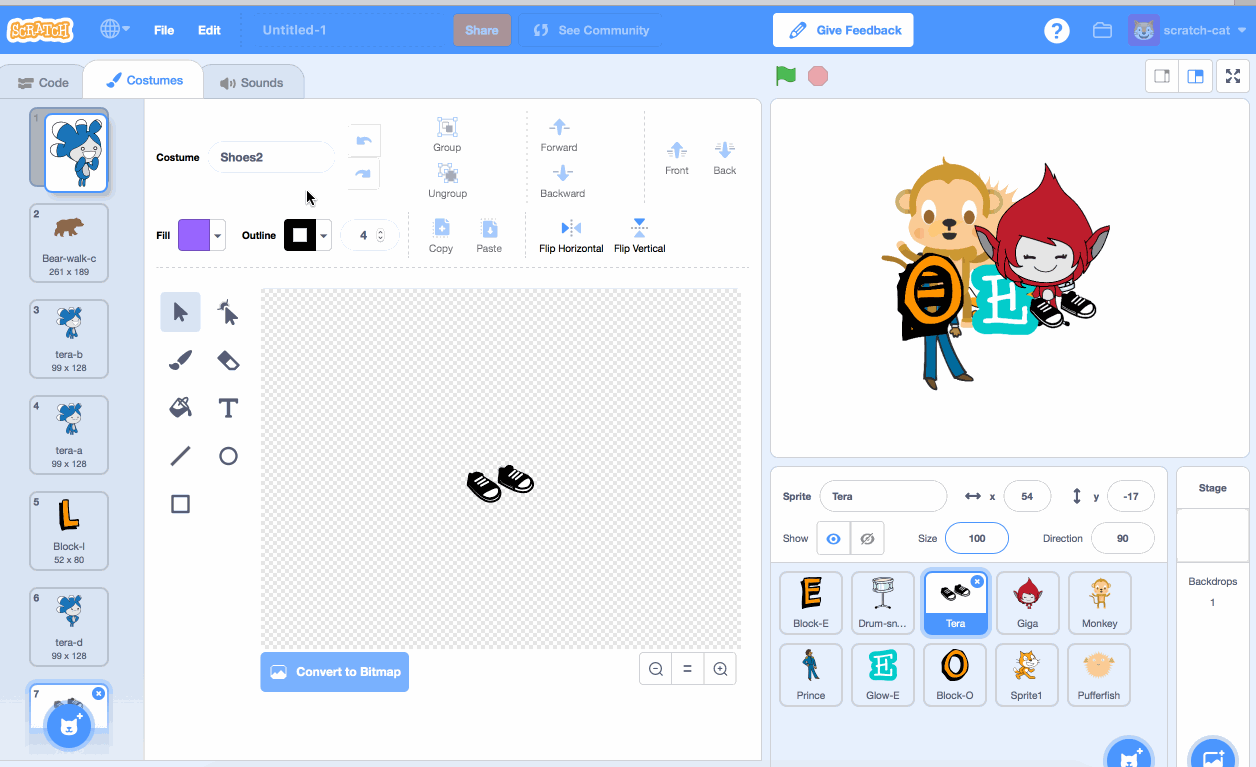This screenshot has width=1256, height=767.
Task: Enter full screen stage mode
Action: click(x=1233, y=76)
